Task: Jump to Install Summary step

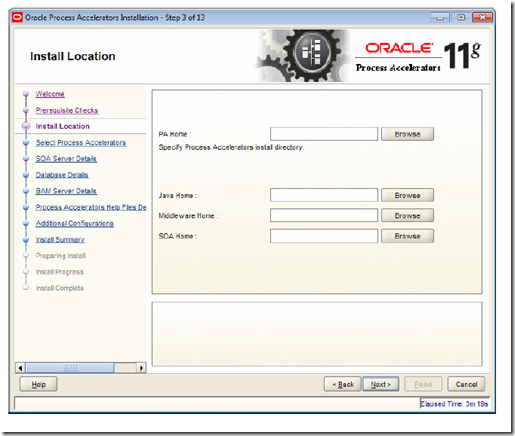Action: click(x=60, y=240)
